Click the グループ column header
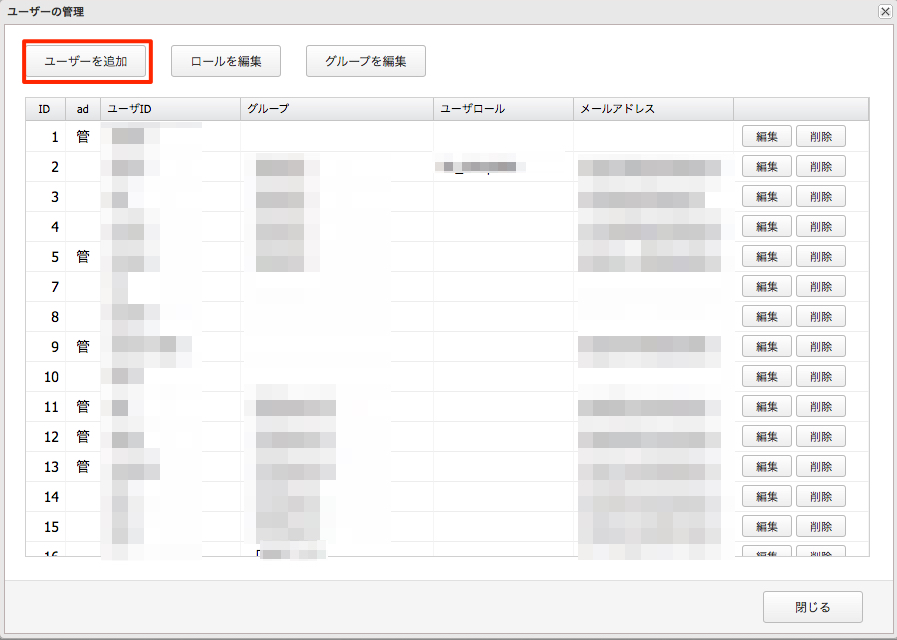Image resolution: width=897 pixels, height=640 pixels. click(x=337, y=109)
